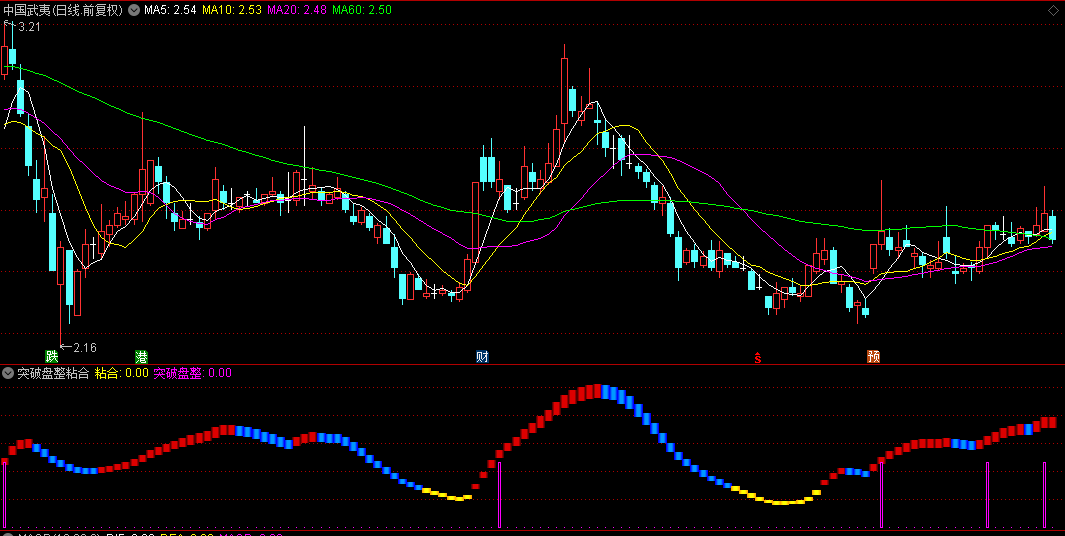Click the 3.21 high price label

[30, 27]
